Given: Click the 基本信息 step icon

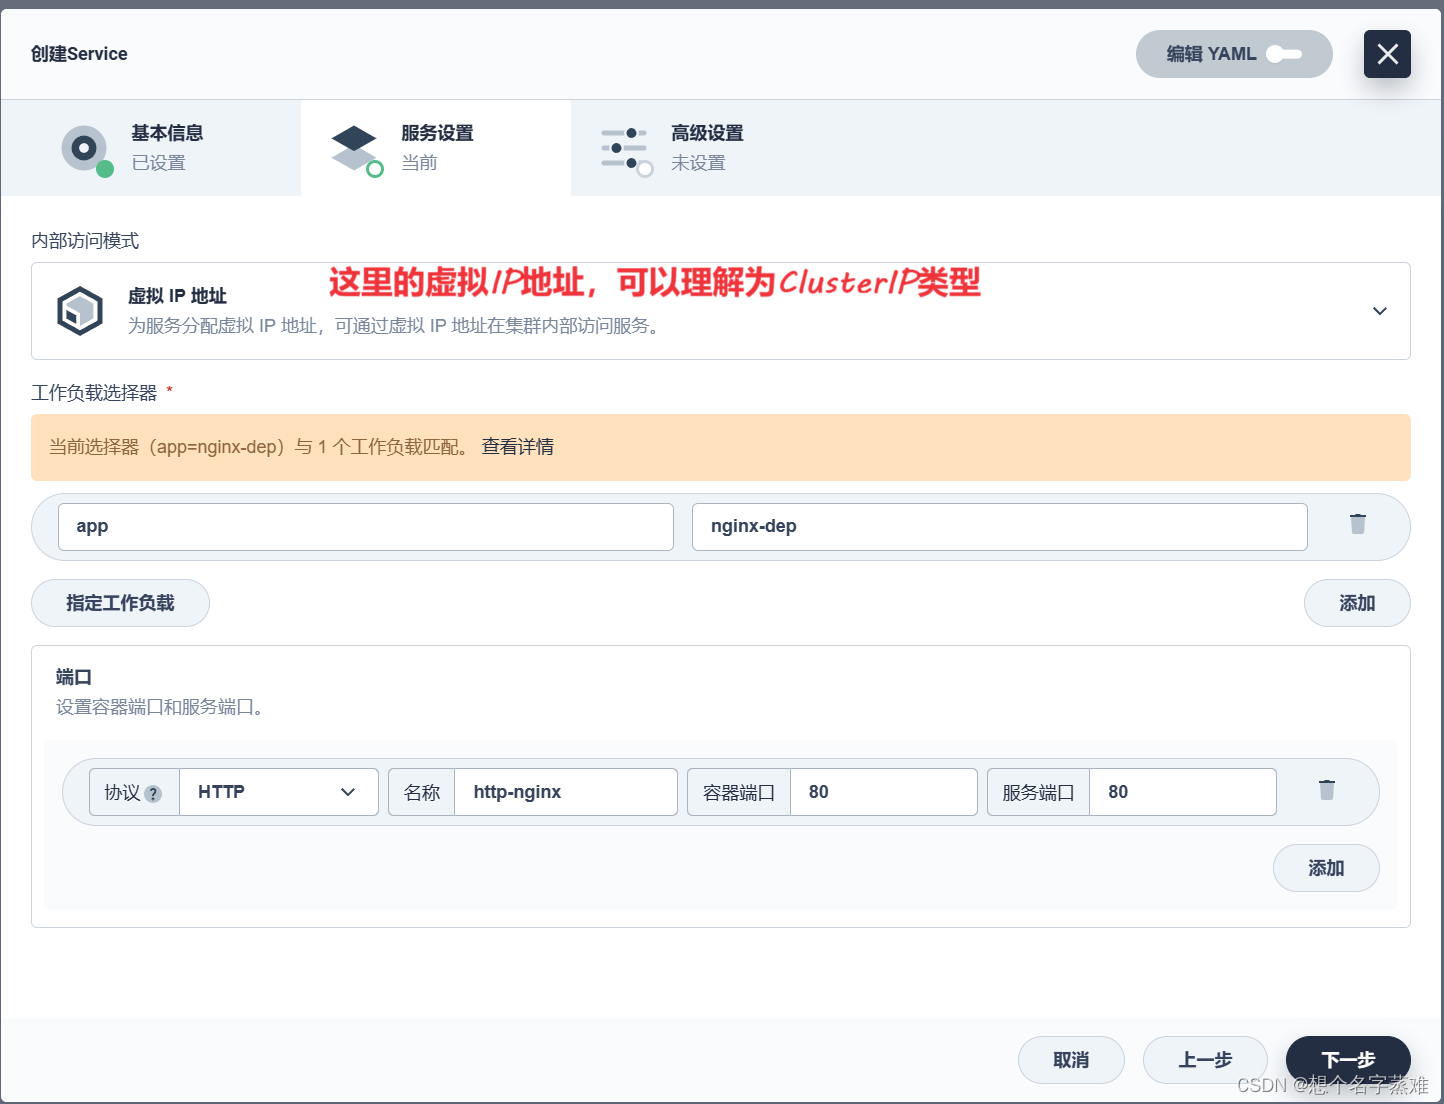Looking at the screenshot, I should (86, 150).
